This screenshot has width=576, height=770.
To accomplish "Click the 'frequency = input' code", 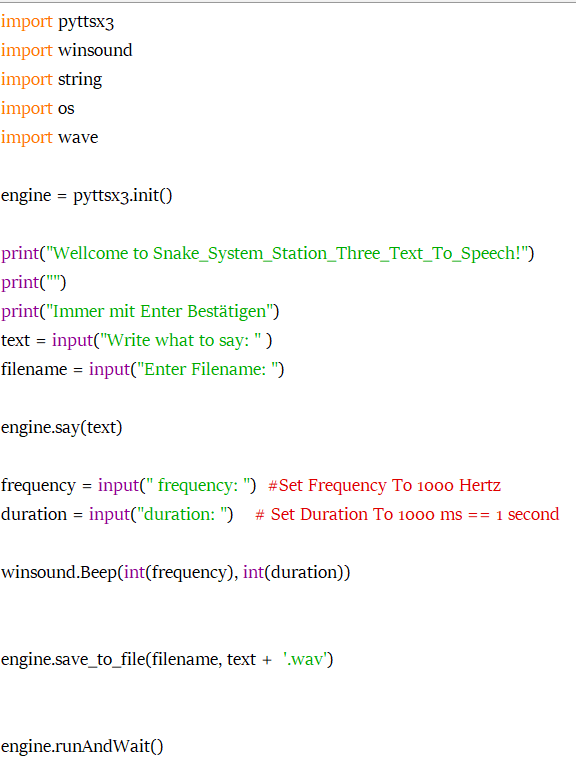I will (x=129, y=485).
